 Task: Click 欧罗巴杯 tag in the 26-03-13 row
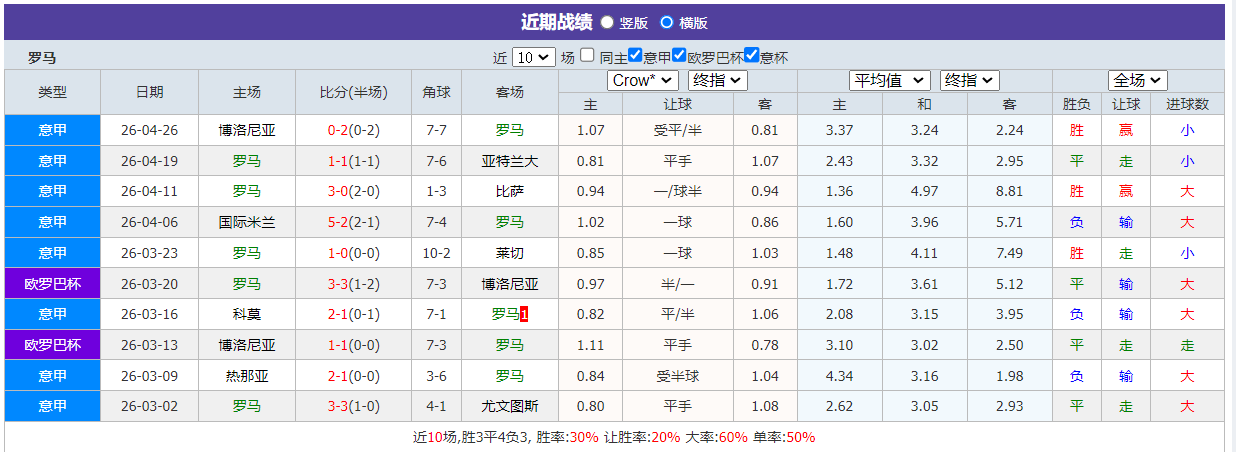click(53, 345)
